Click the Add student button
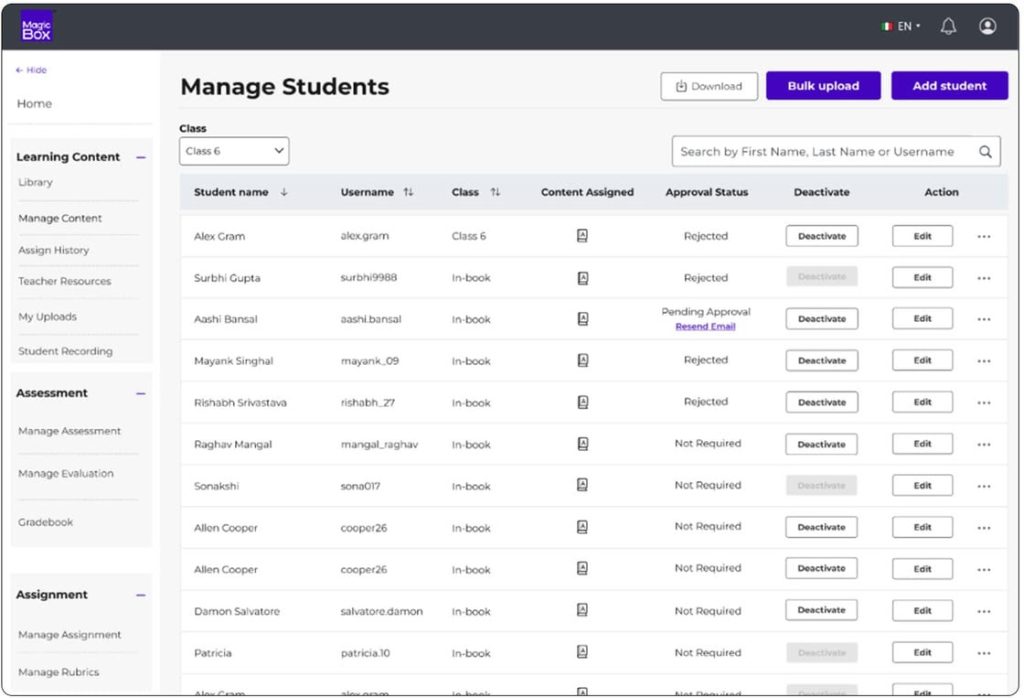 tap(949, 86)
